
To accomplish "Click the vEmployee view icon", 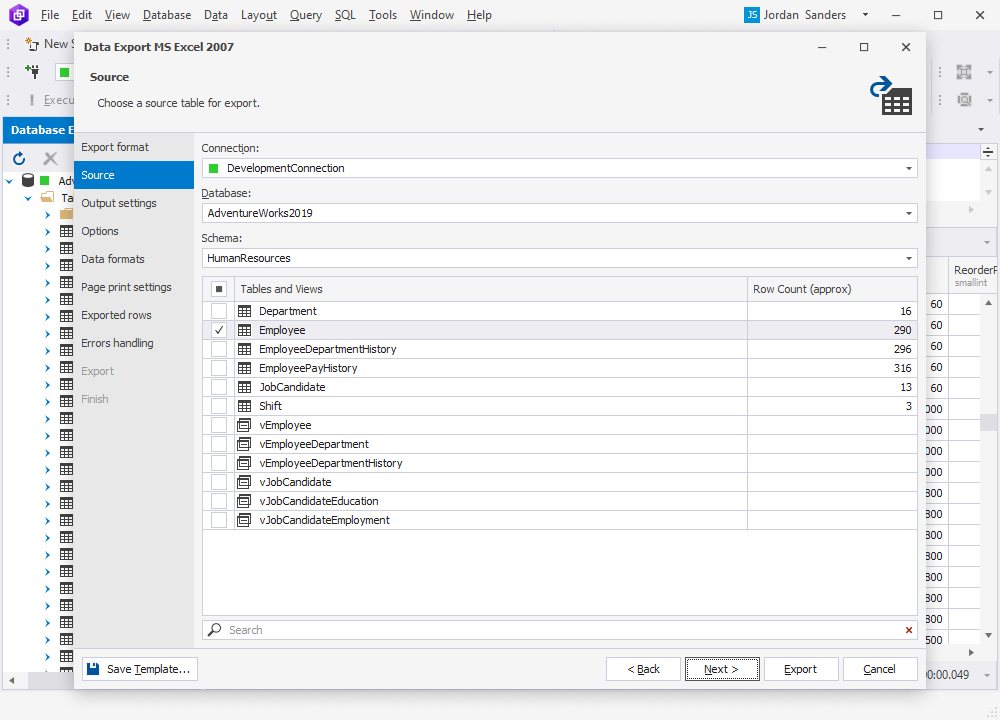I will [x=244, y=425].
